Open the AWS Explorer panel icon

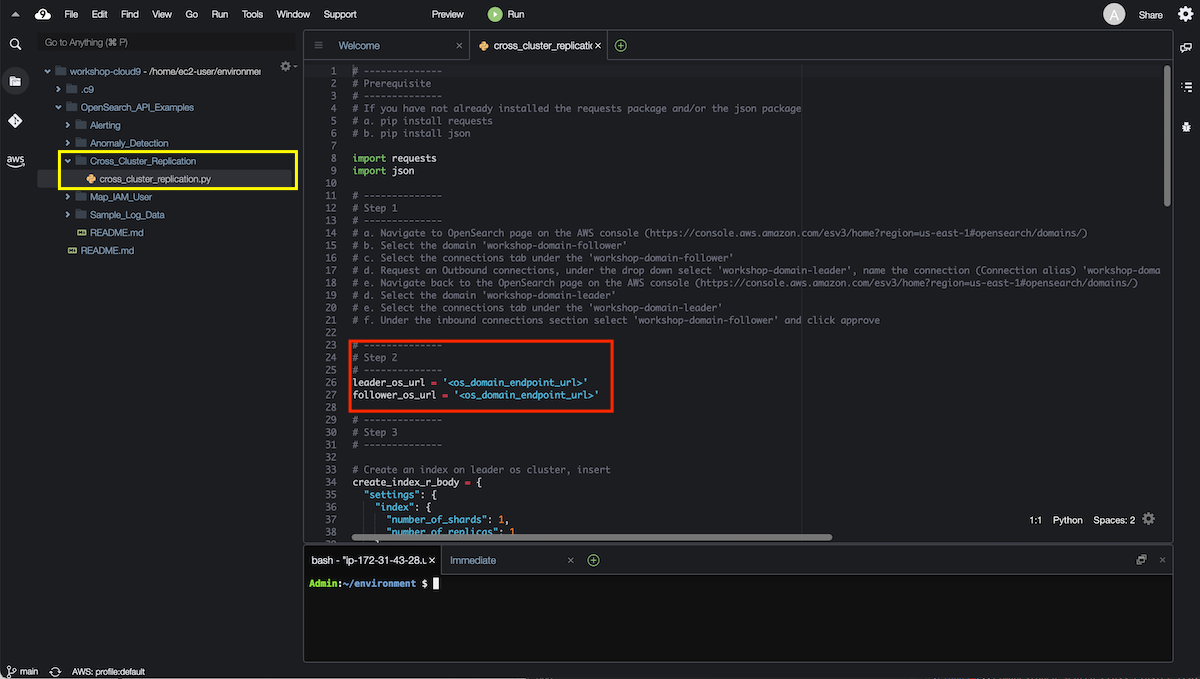tap(15, 160)
